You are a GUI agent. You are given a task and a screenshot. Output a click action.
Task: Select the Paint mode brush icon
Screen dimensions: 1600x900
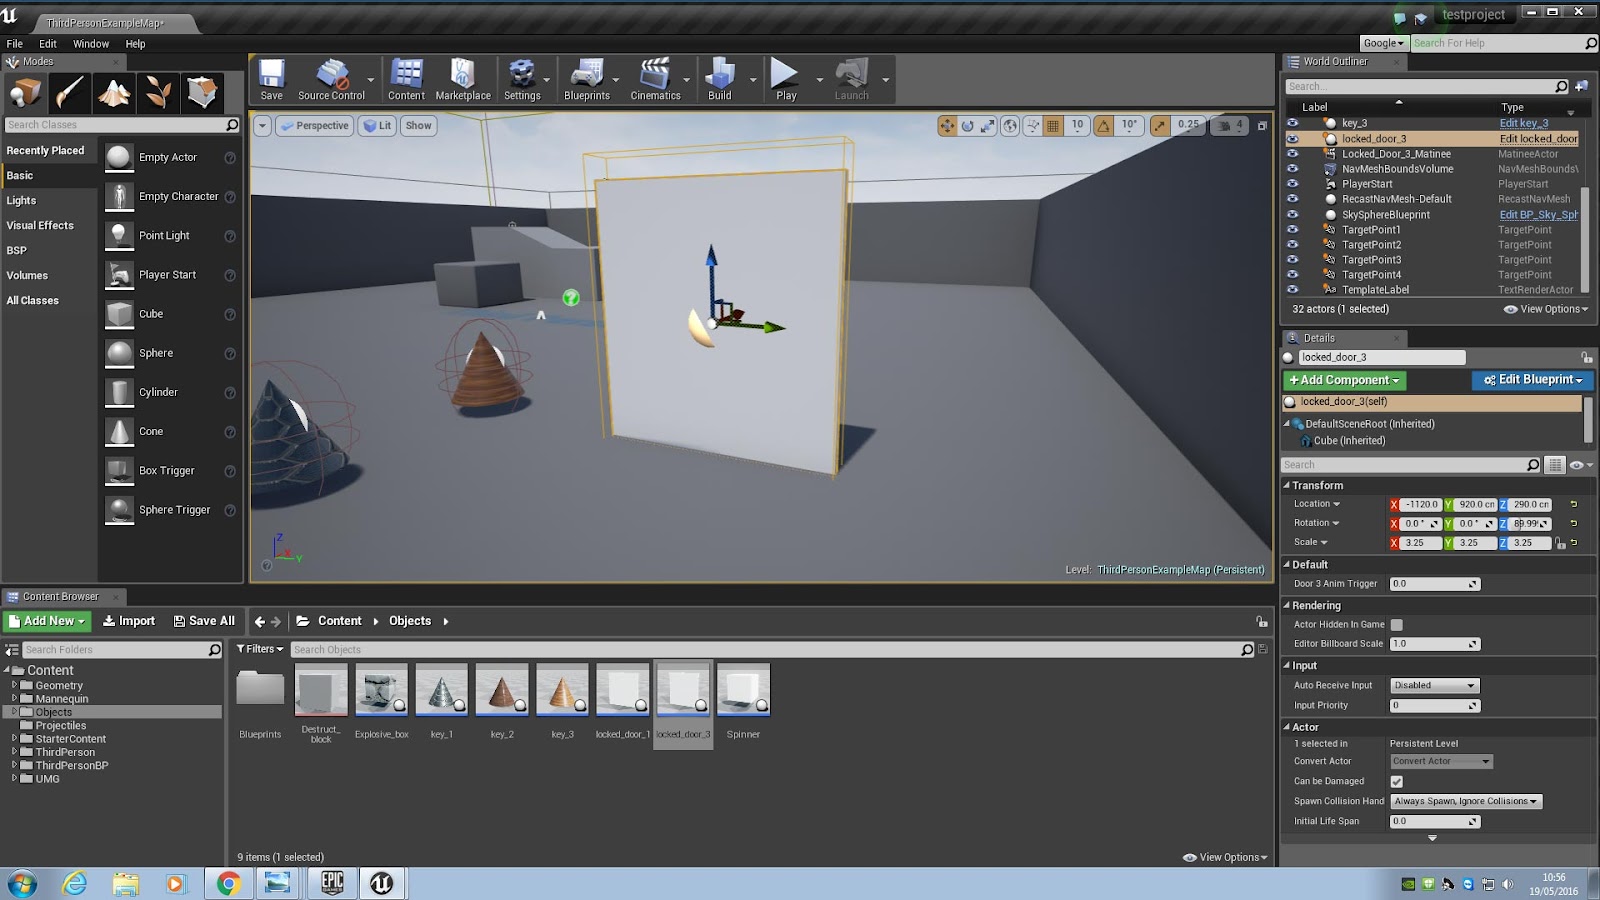69,92
